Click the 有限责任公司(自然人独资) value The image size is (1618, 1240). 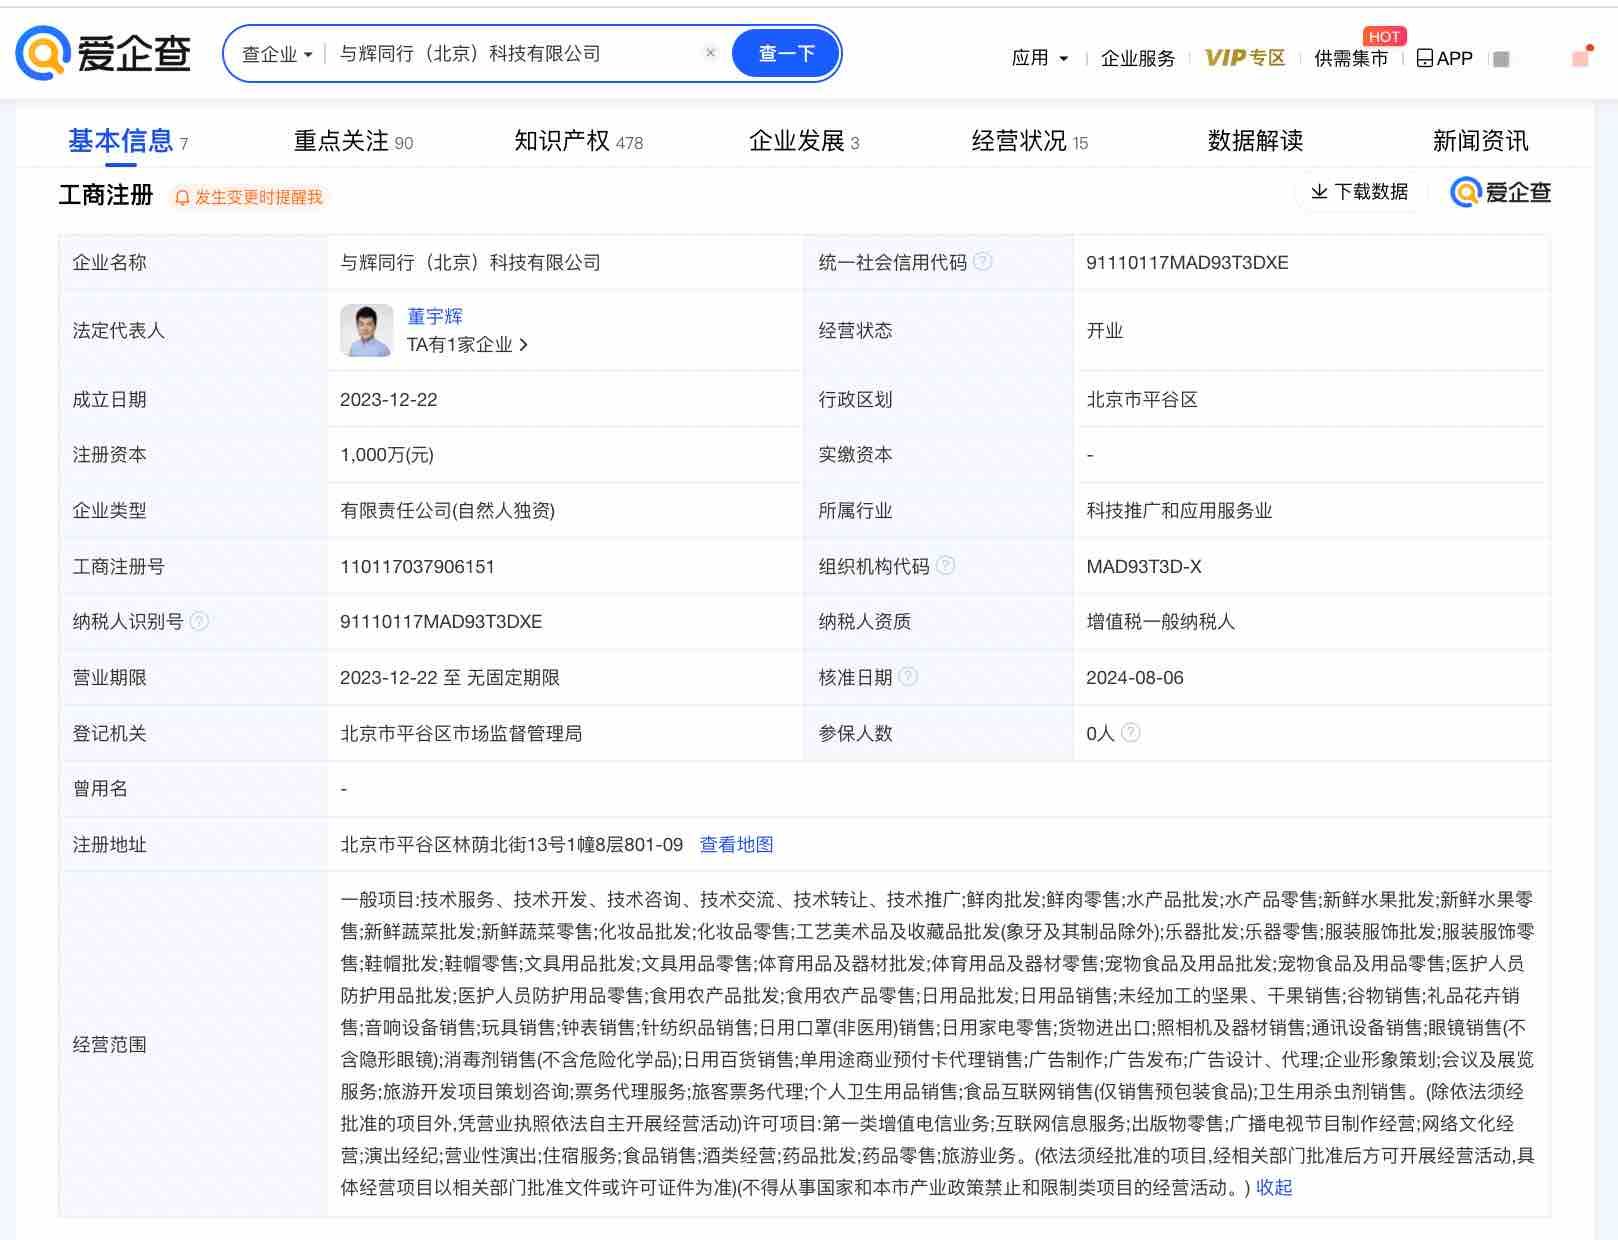448,511
